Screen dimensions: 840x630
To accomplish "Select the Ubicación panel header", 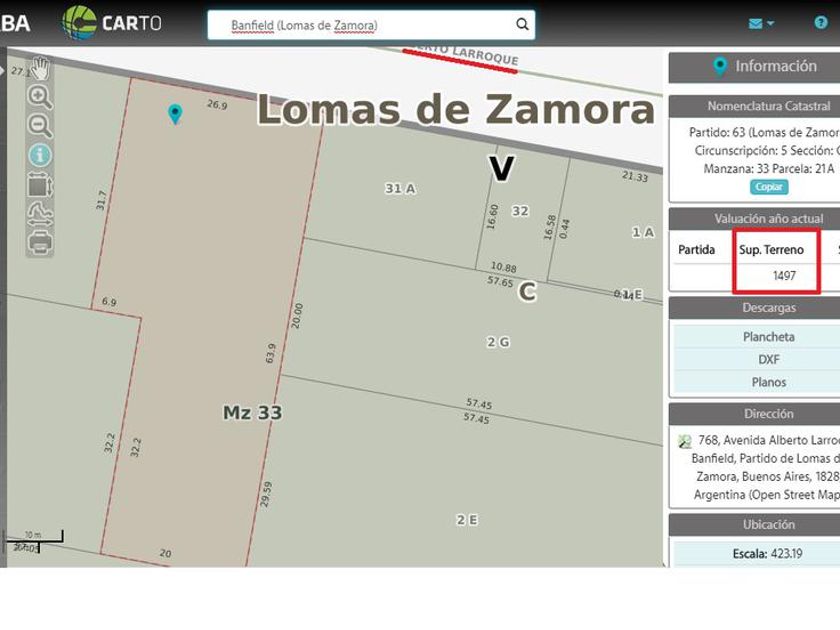I will pyautogui.click(x=754, y=524).
